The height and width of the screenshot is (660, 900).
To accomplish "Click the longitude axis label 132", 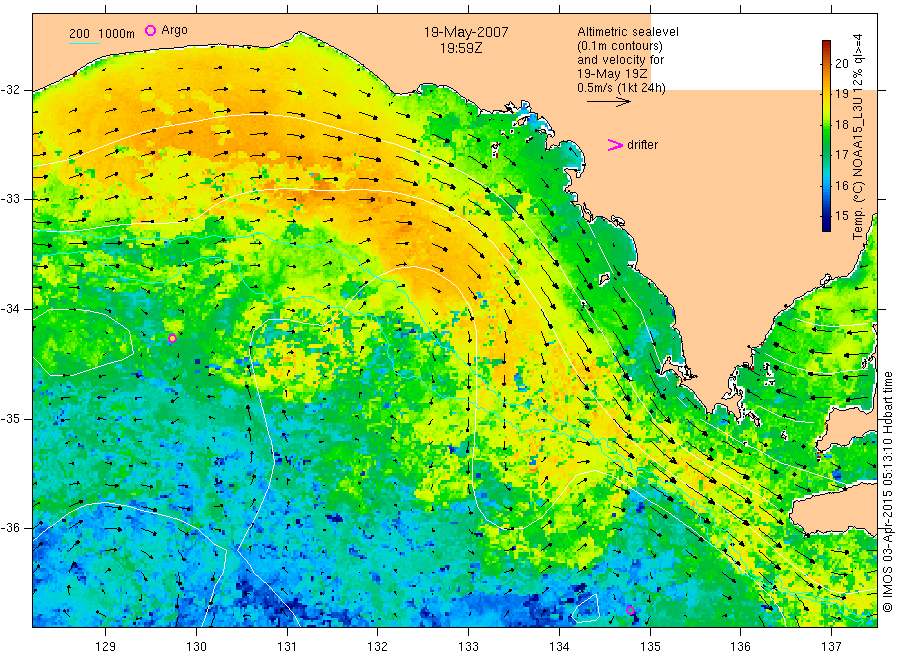I will tap(378, 647).
